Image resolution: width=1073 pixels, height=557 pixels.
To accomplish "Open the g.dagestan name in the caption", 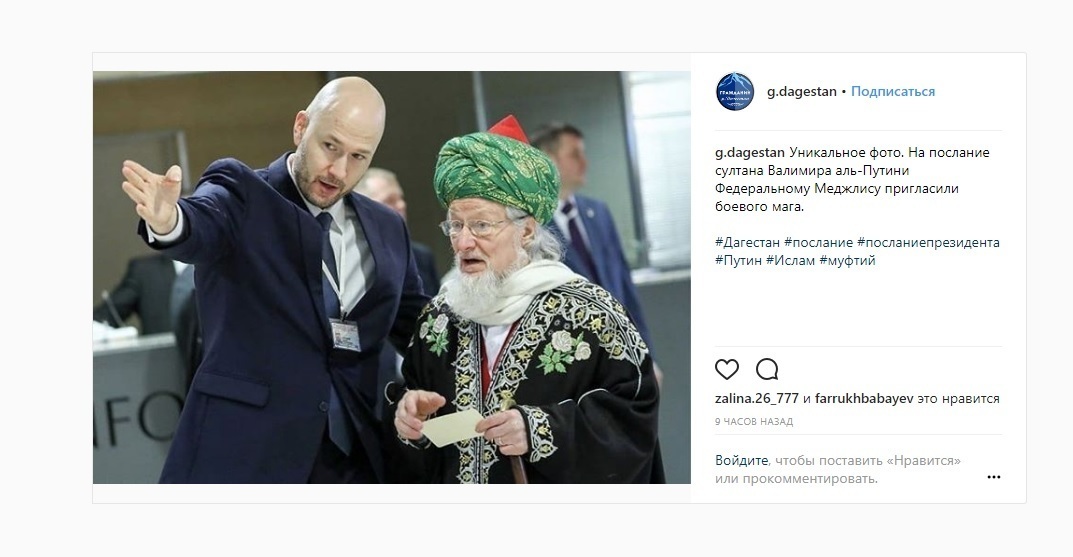I will pyautogui.click(x=750, y=153).
